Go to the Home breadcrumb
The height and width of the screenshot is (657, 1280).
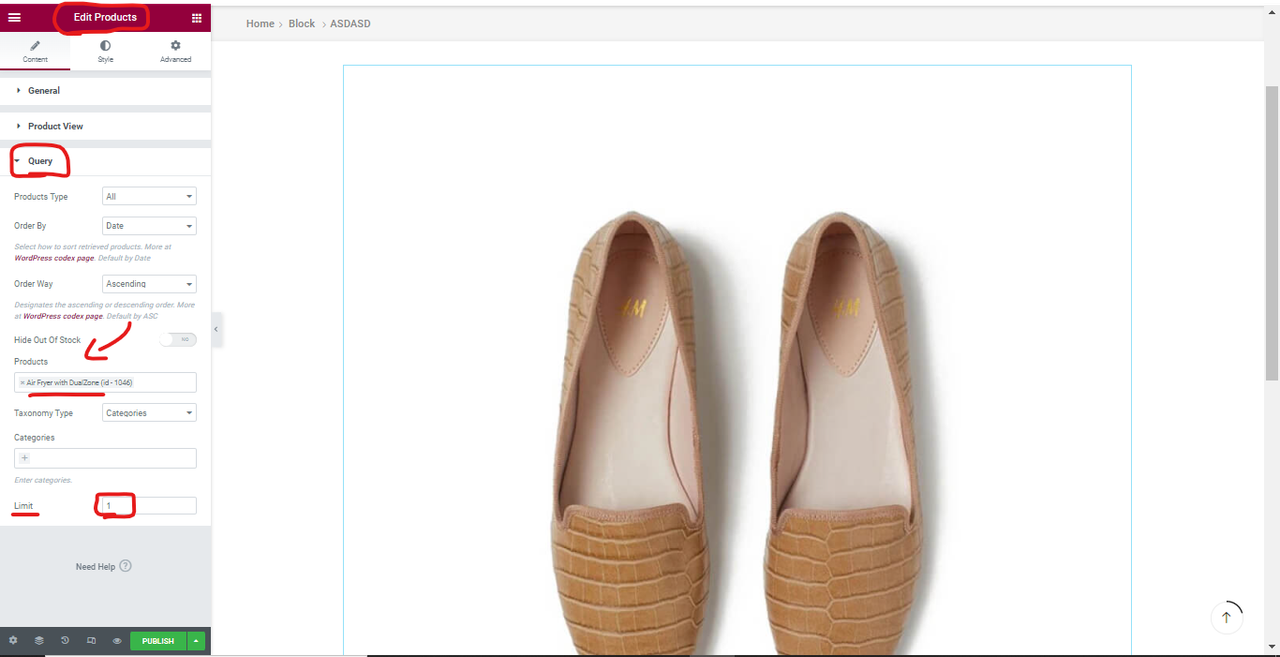tap(260, 24)
